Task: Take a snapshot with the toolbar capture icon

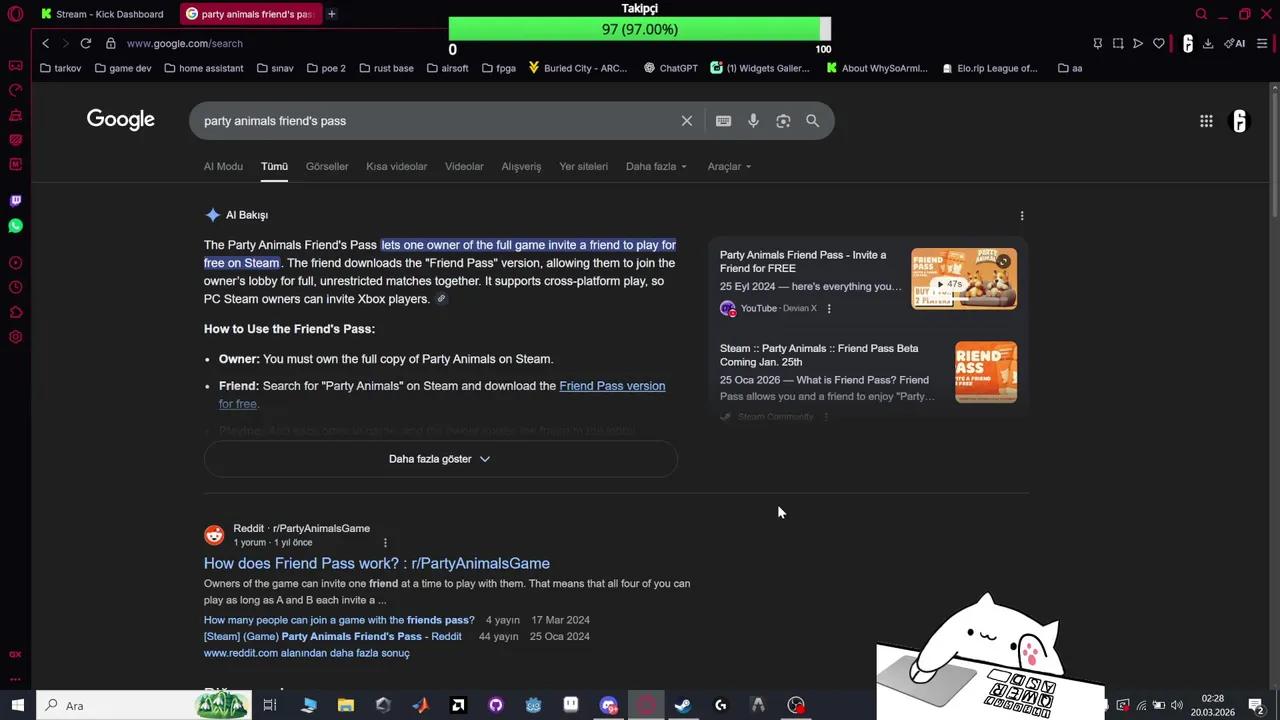Action: tap(1118, 43)
